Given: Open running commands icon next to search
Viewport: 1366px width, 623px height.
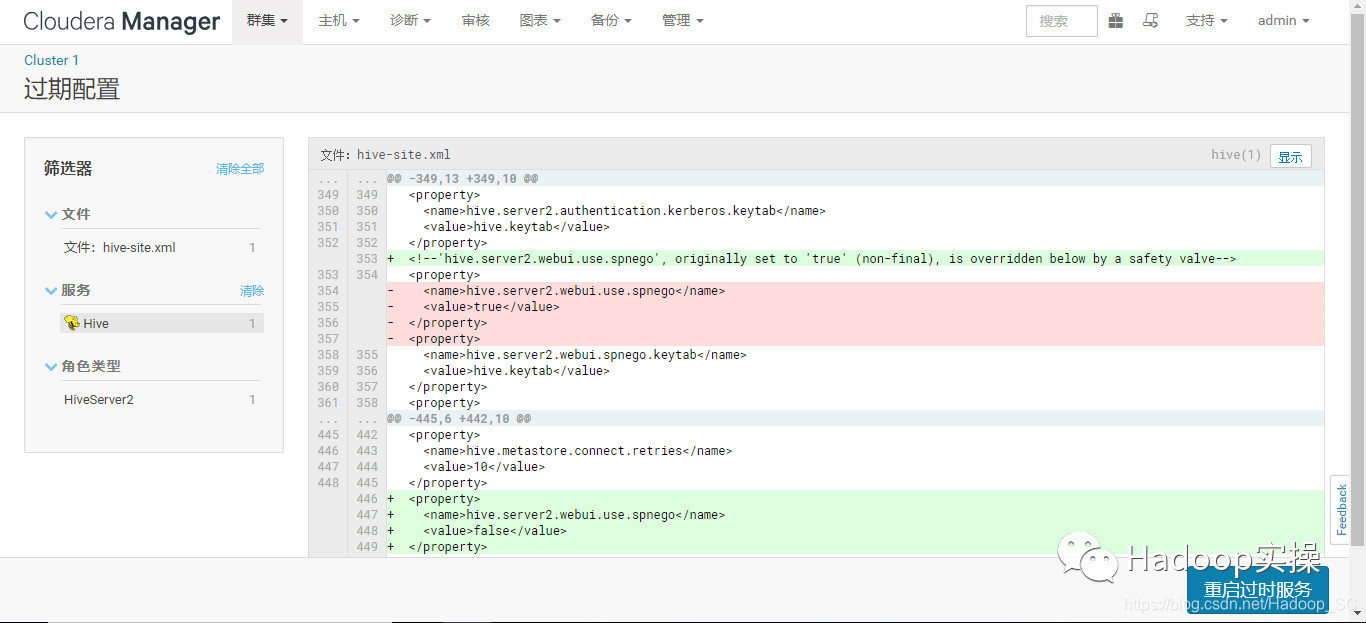Looking at the screenshot, I should pos(1151,20).
